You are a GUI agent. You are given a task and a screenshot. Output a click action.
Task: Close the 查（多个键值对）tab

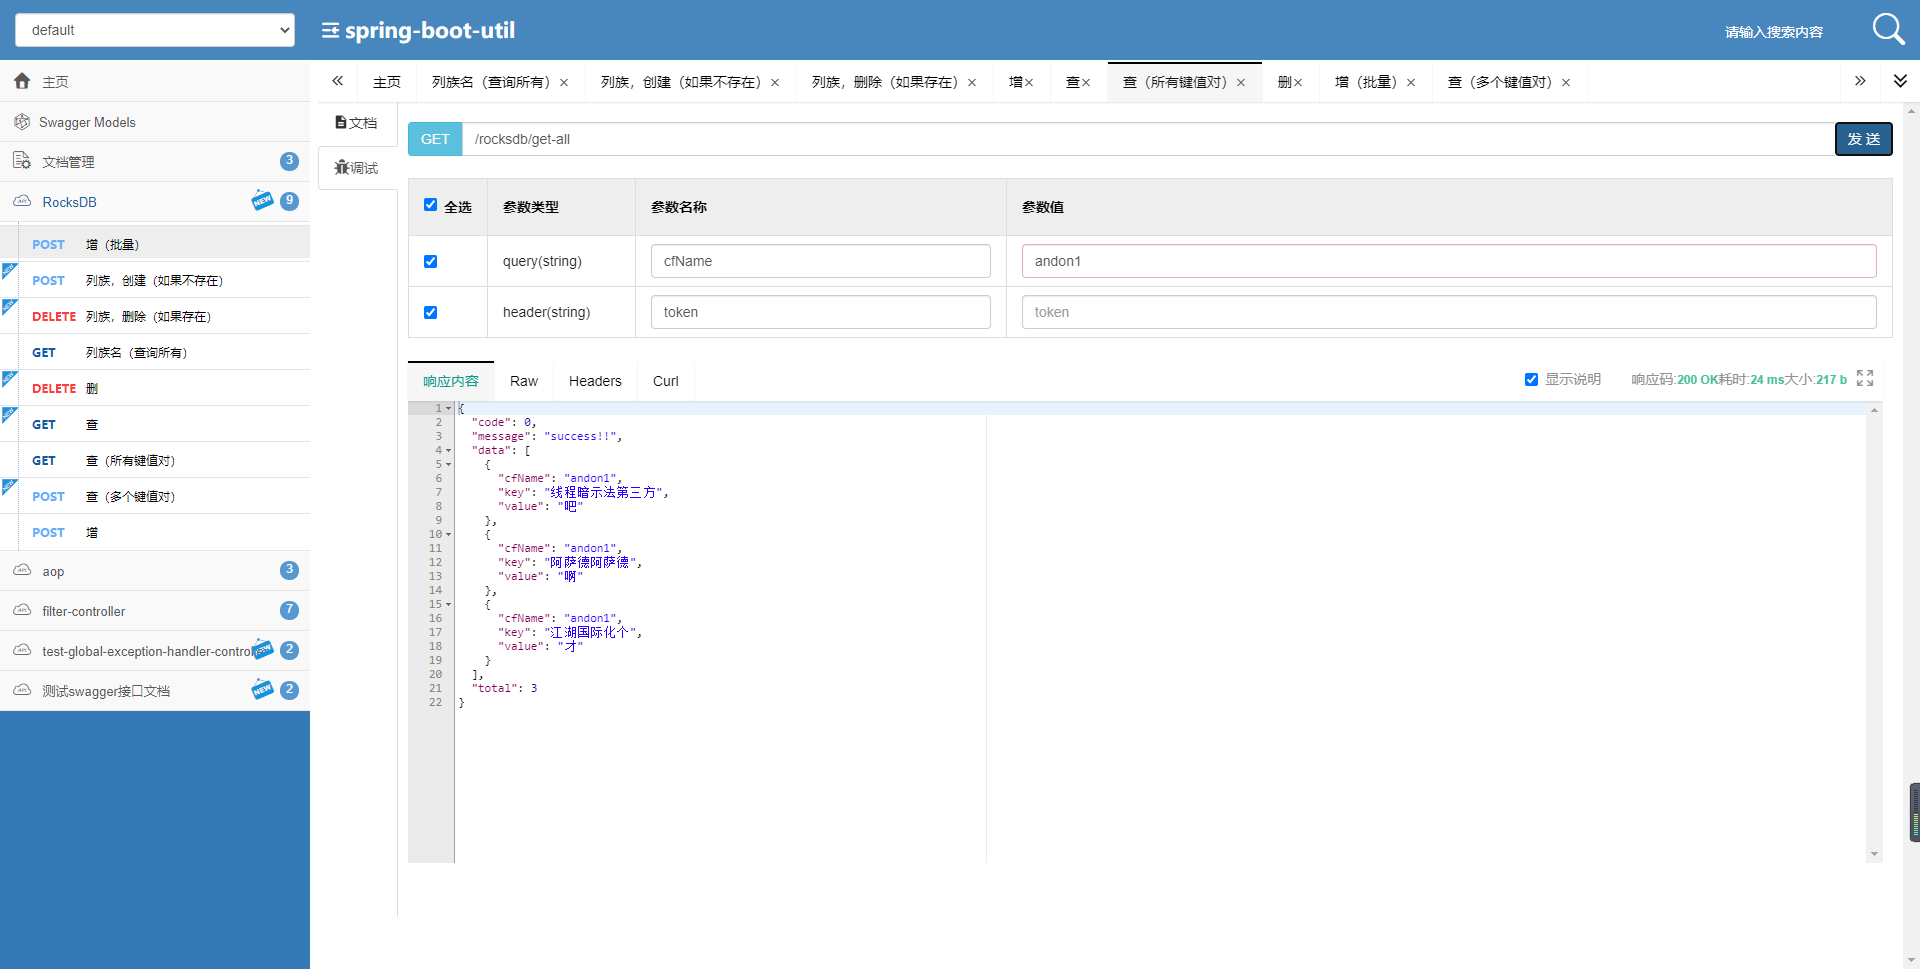coord(1566,83)
